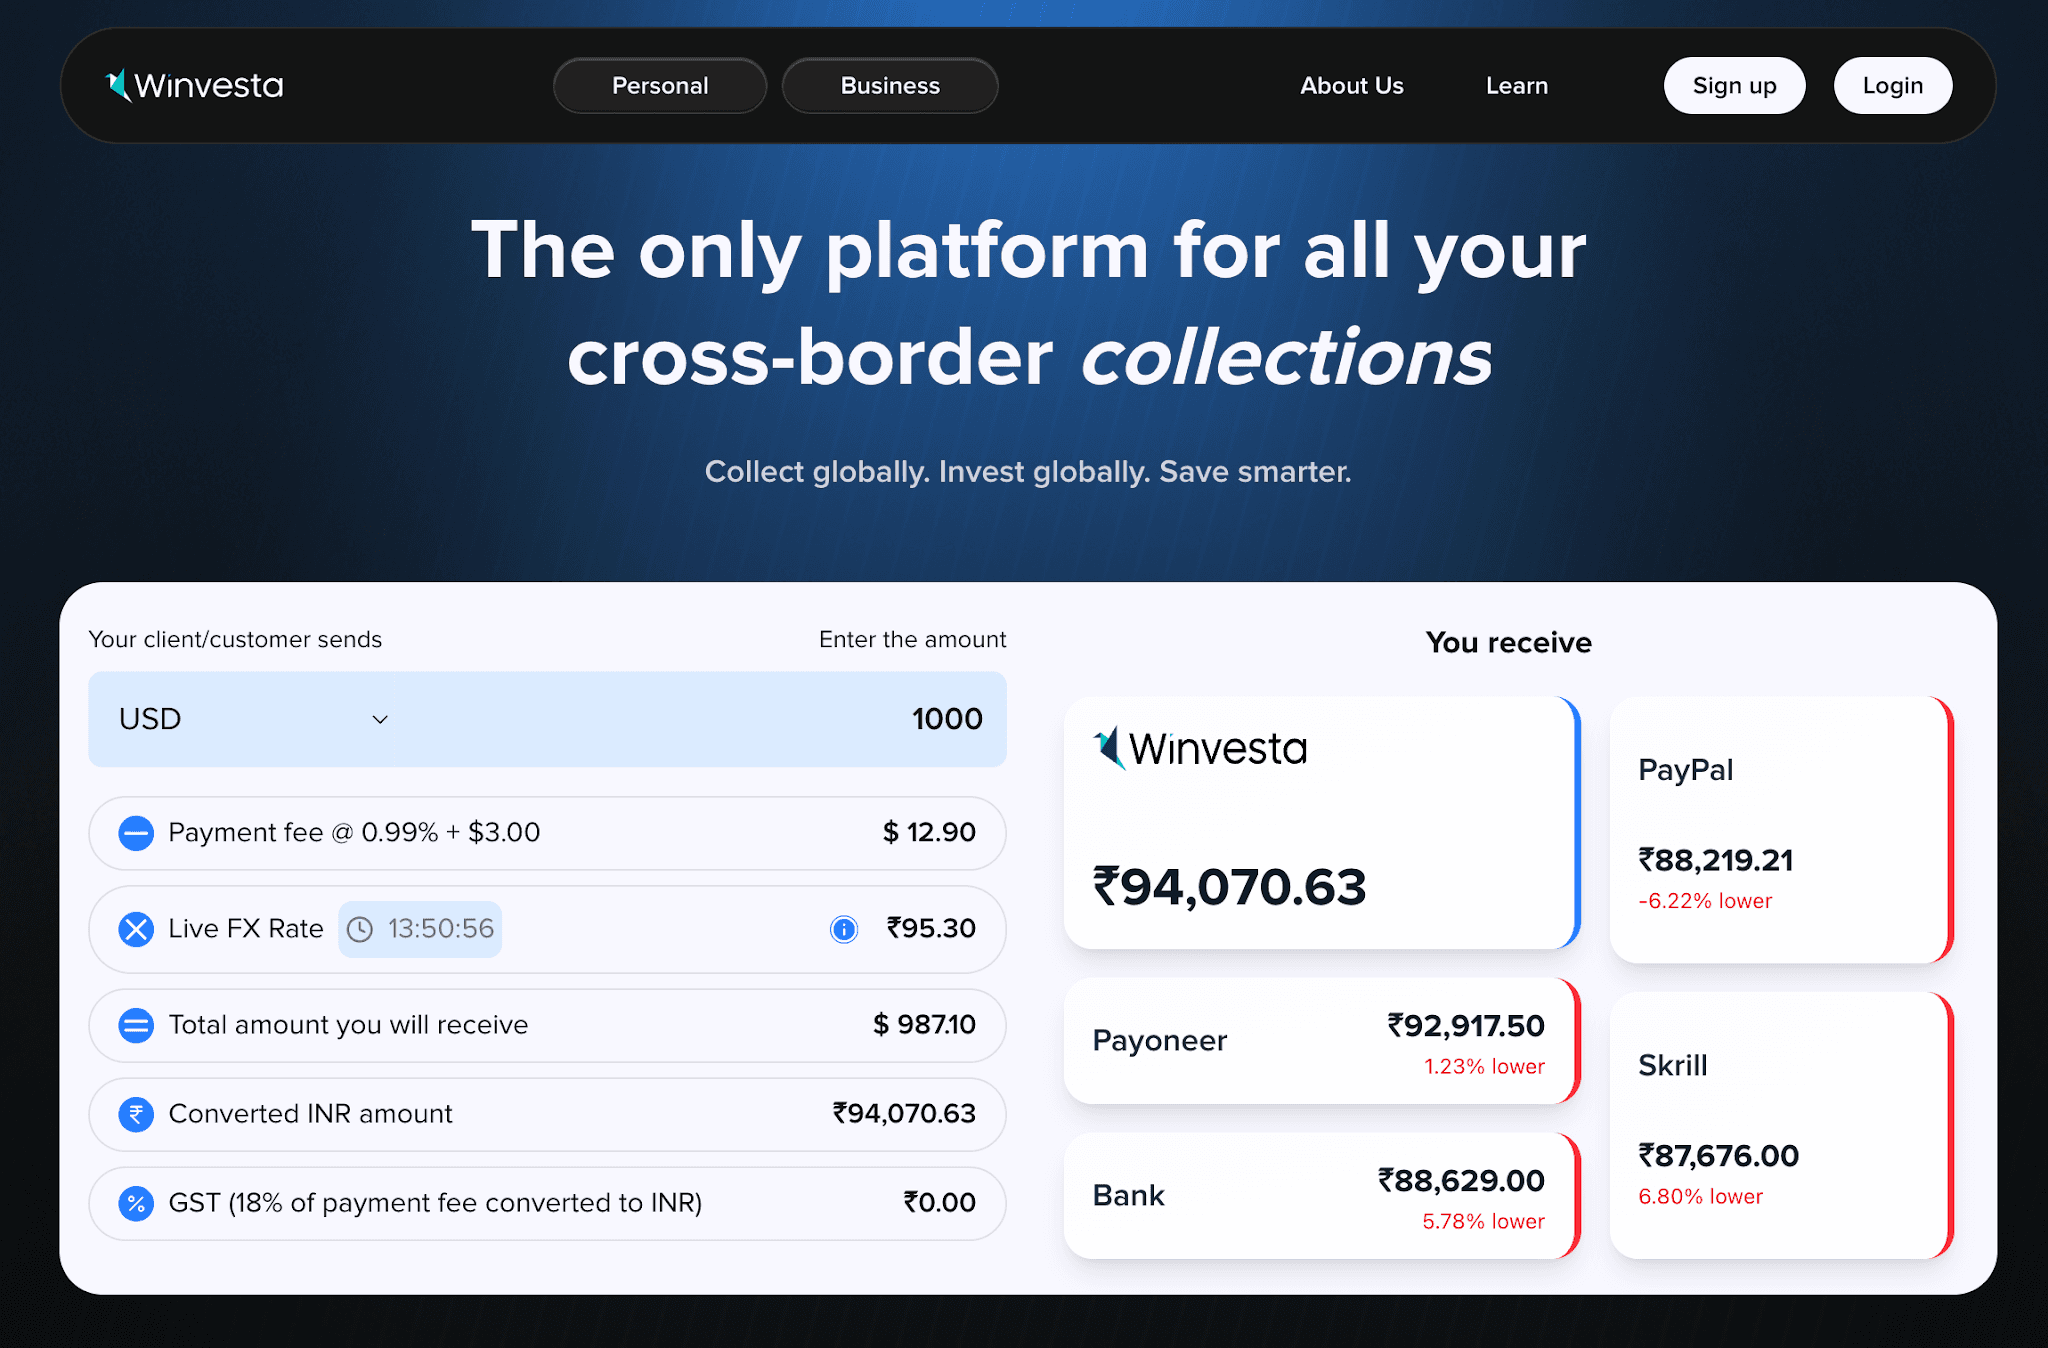Click the equals icon beside Total amount
Screen dimensions: 2048x1348
136,1025
